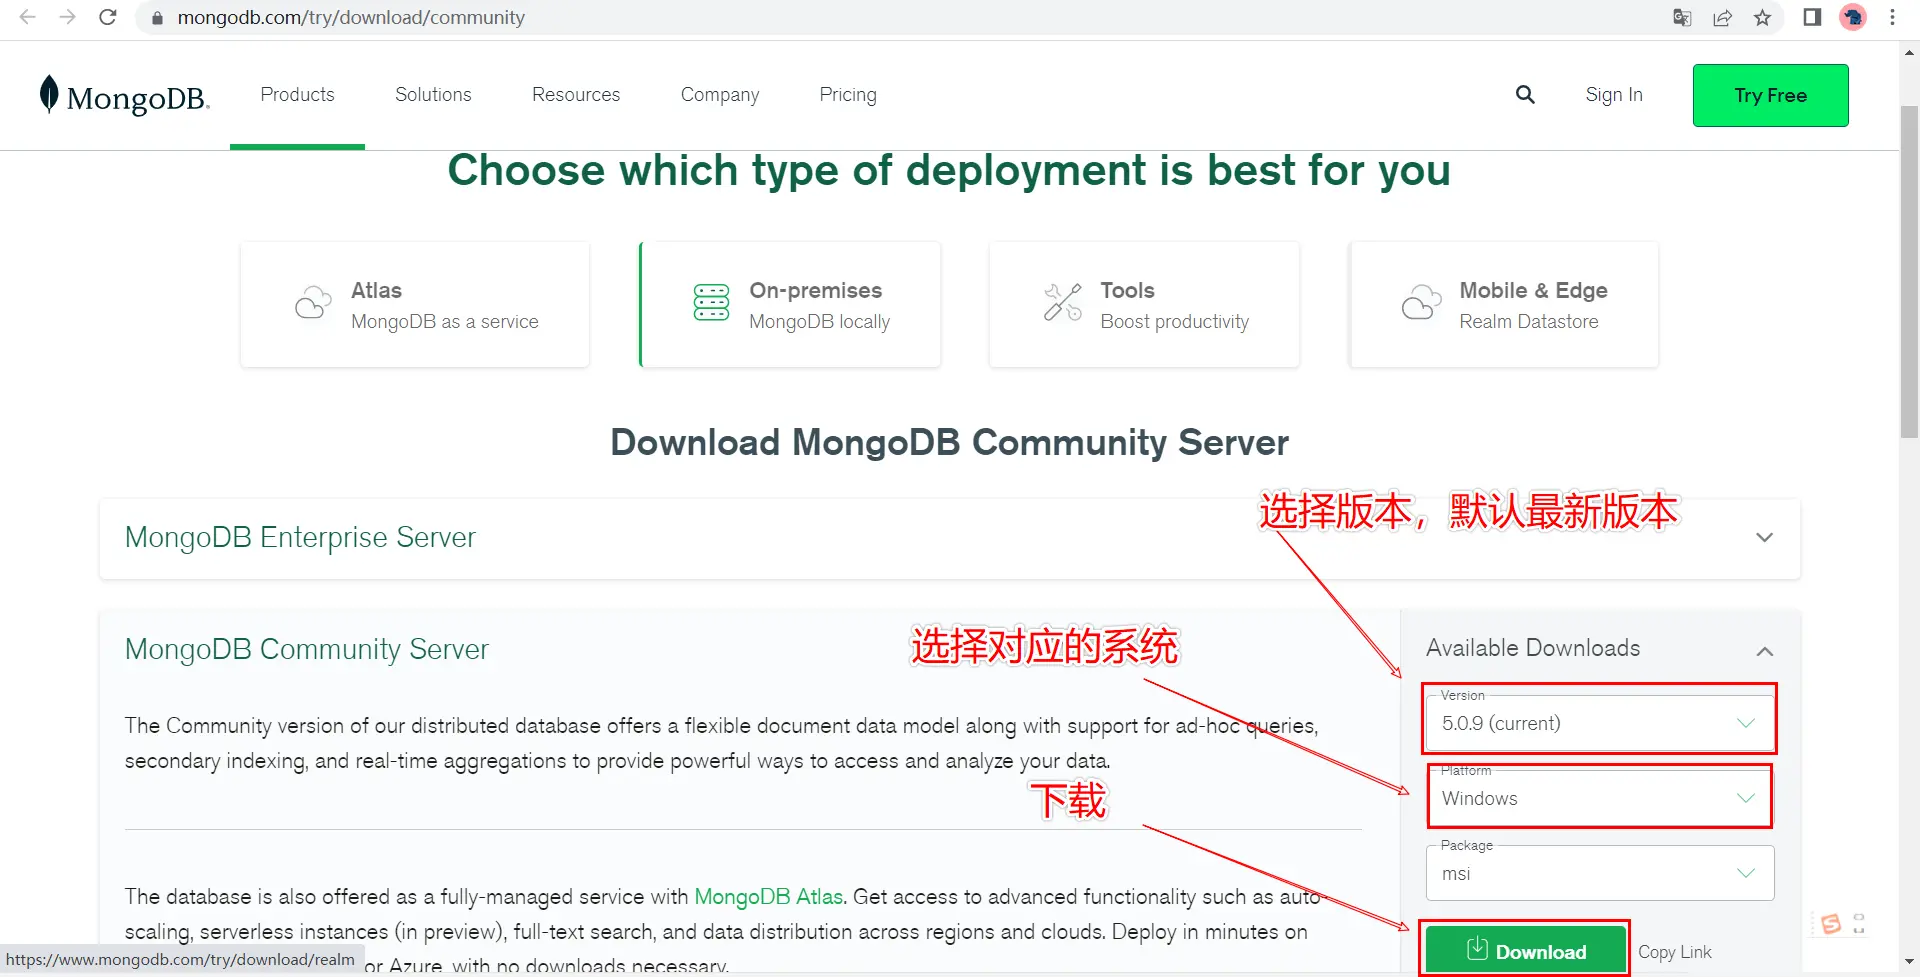The width and height of the screenshot is (1920, 977).
Task: Click the Atlas cloud icon
Action: (x=313, y=302)
